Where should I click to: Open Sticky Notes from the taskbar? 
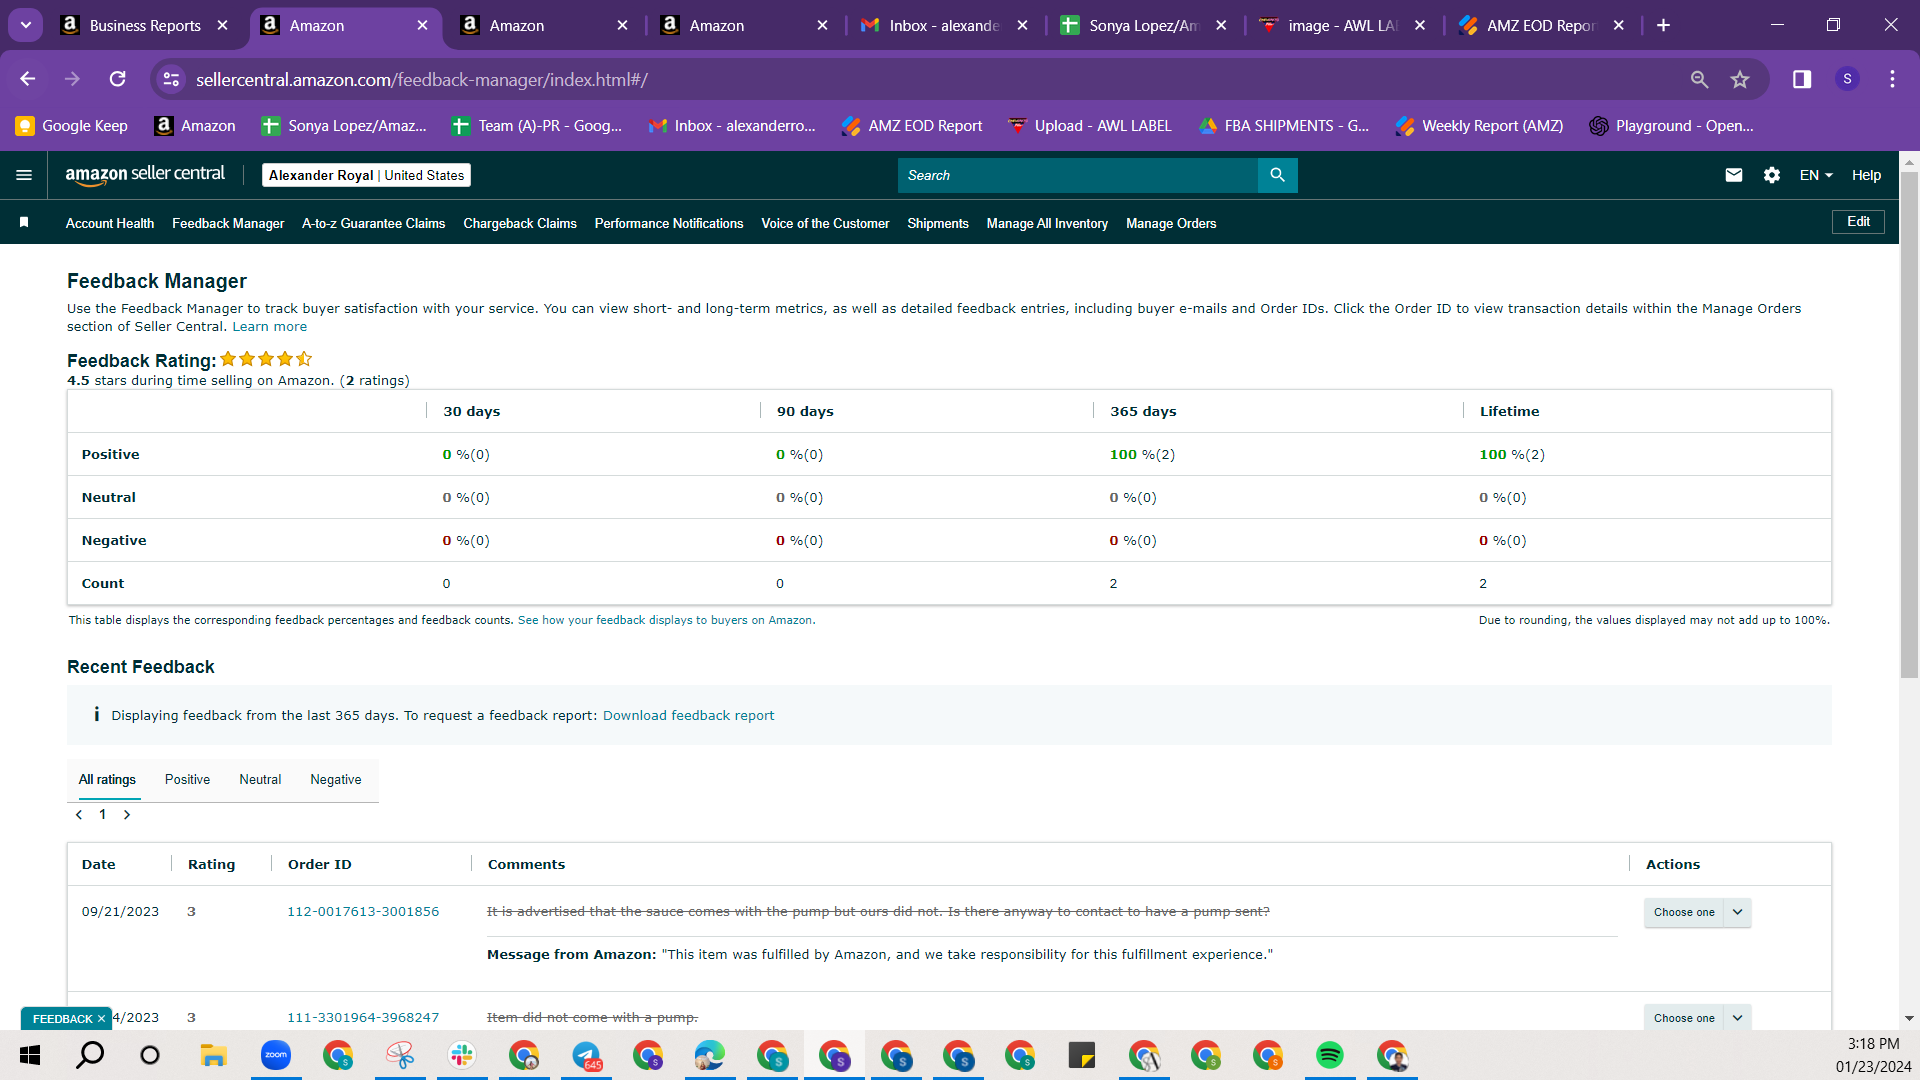click(x=1081, y=1055)
